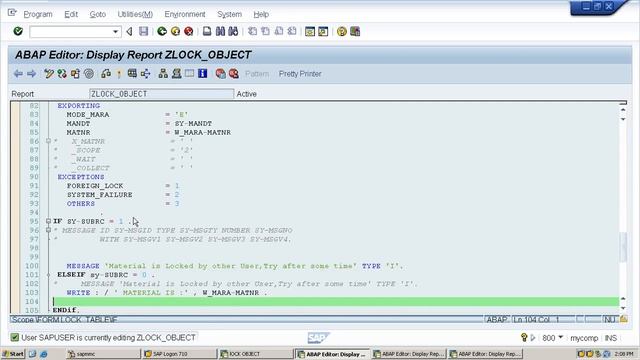Click the Find Next binoculars icon
This screenshot has width=640, height=360.
233,31
